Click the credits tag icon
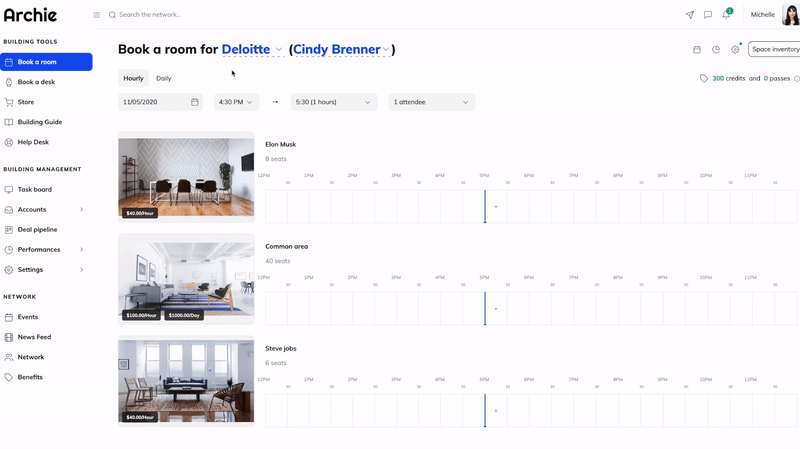The height and width of the screenshot is (449, 800). coord(704,79)
